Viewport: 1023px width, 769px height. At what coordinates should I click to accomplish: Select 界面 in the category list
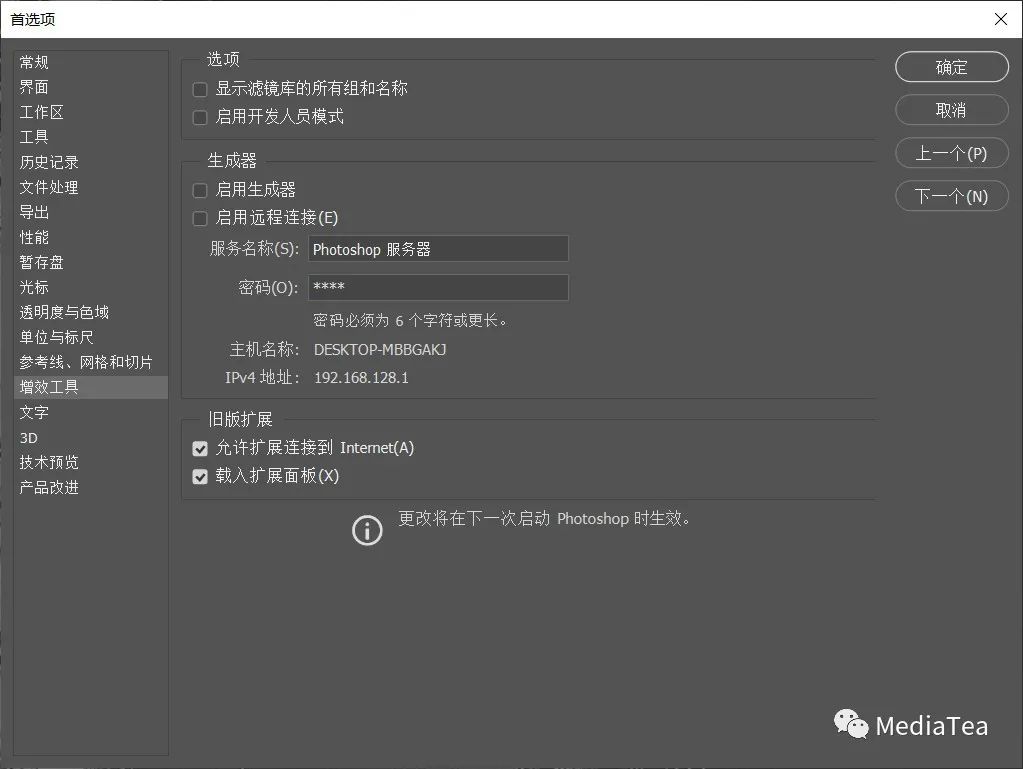[x=91, y=87]
